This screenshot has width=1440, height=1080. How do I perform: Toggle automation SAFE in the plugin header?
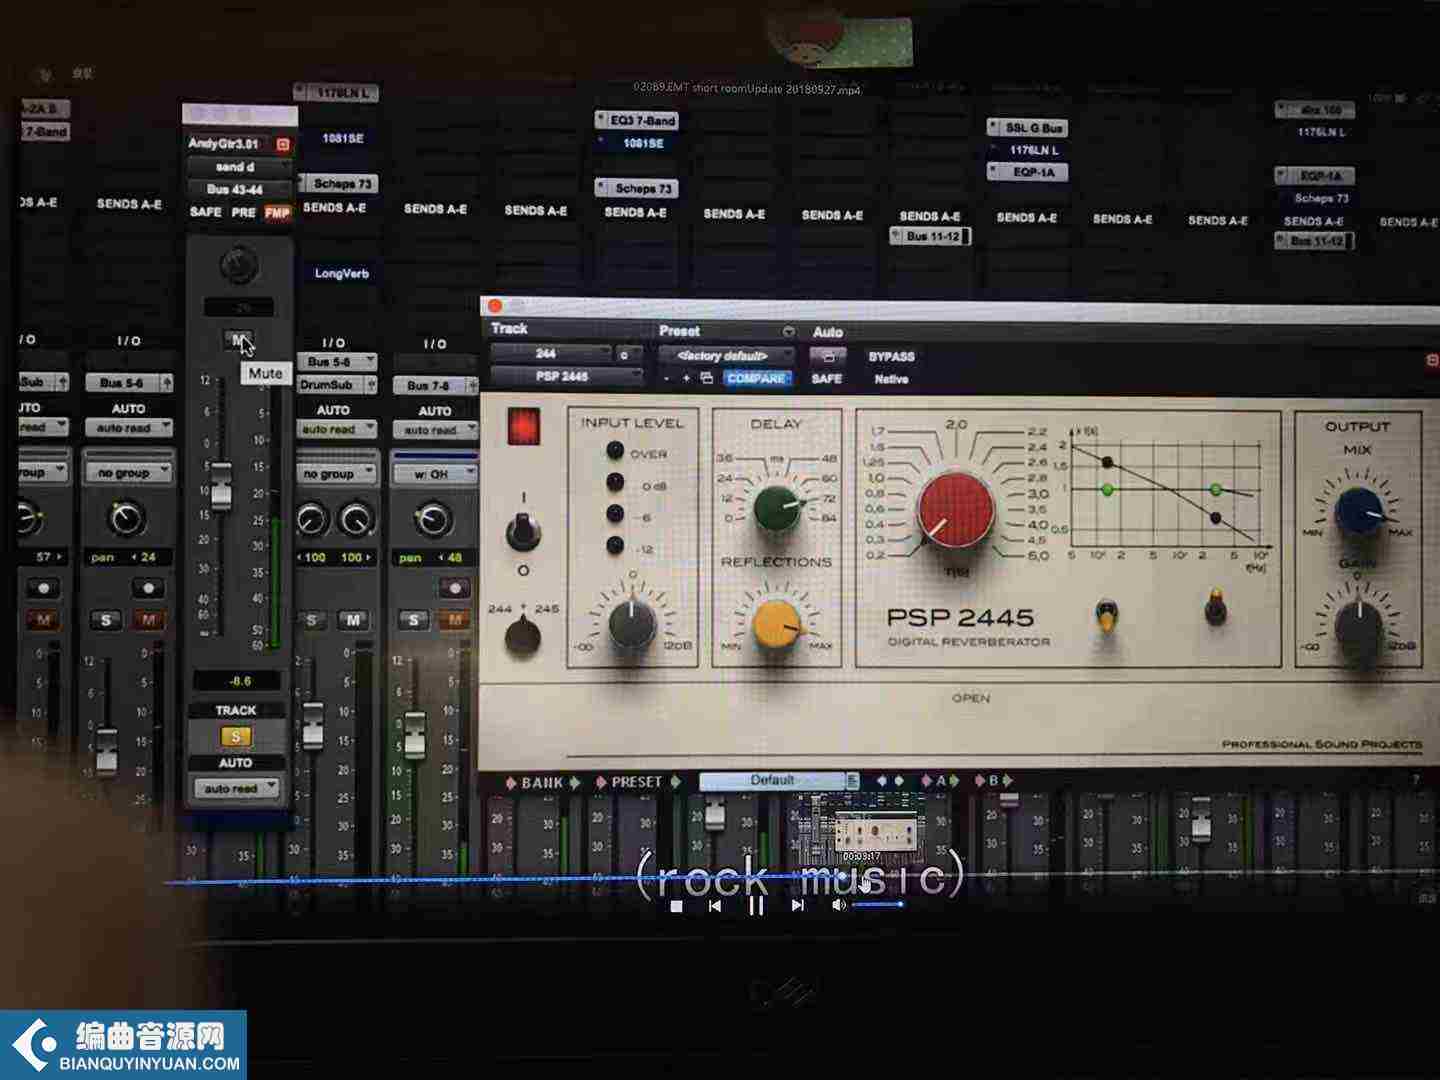[x=826, y=379]
